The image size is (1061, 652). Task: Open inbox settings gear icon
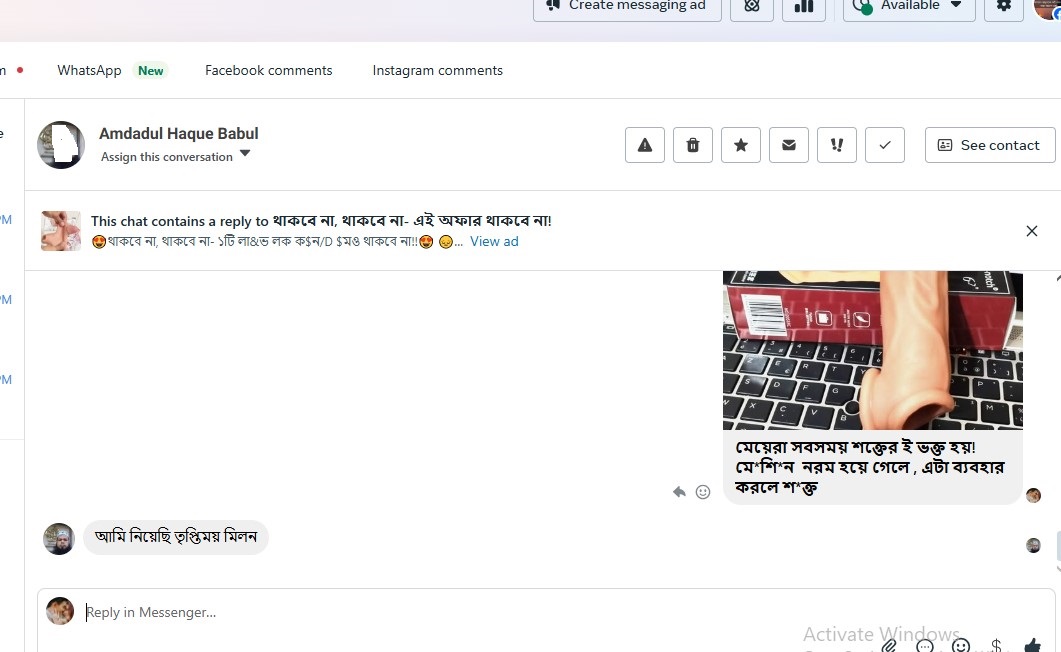point(1004,7)
